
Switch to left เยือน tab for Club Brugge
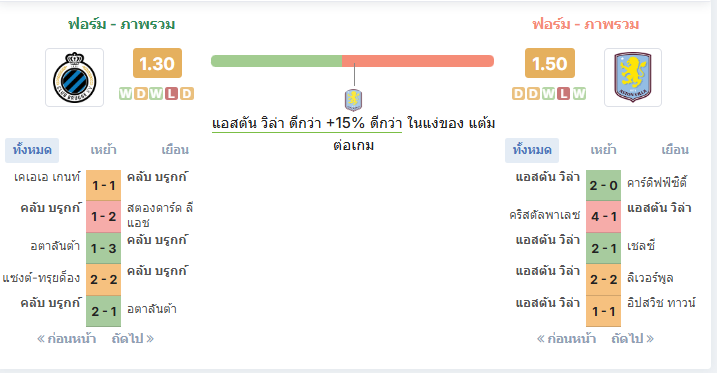click(x=175, y=150)
